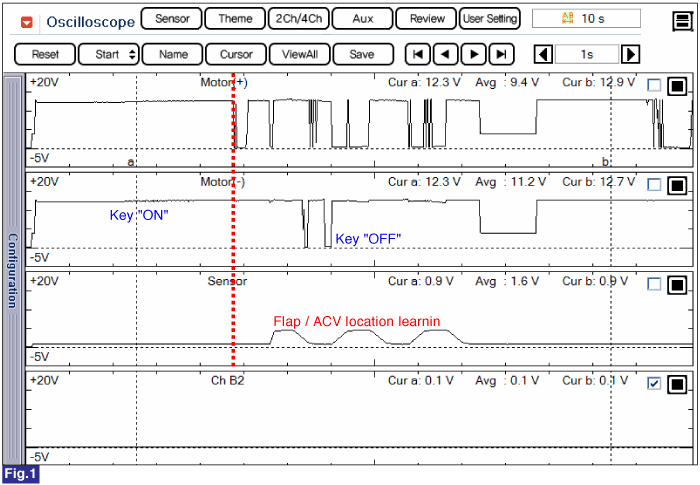
Task: Expand the Configuration side panel
Action: [x=13, y=270]
